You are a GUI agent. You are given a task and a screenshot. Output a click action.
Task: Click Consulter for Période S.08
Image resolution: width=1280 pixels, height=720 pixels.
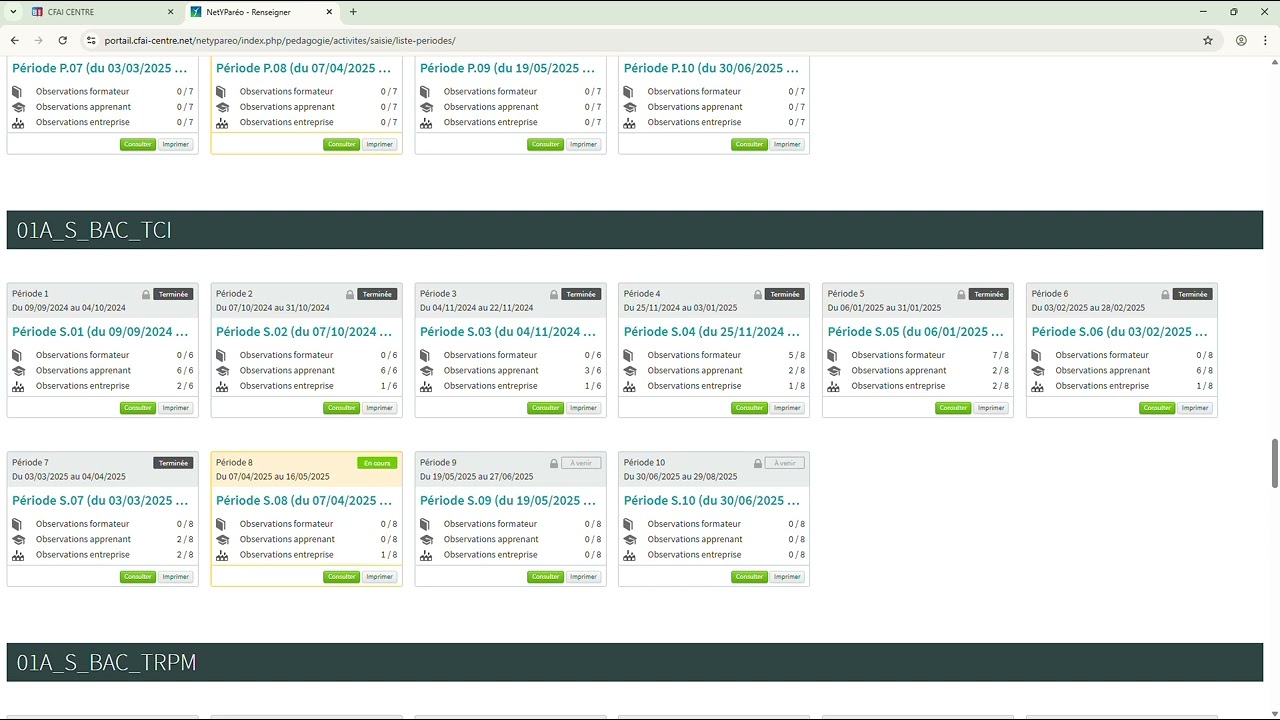tap(342, 577)
